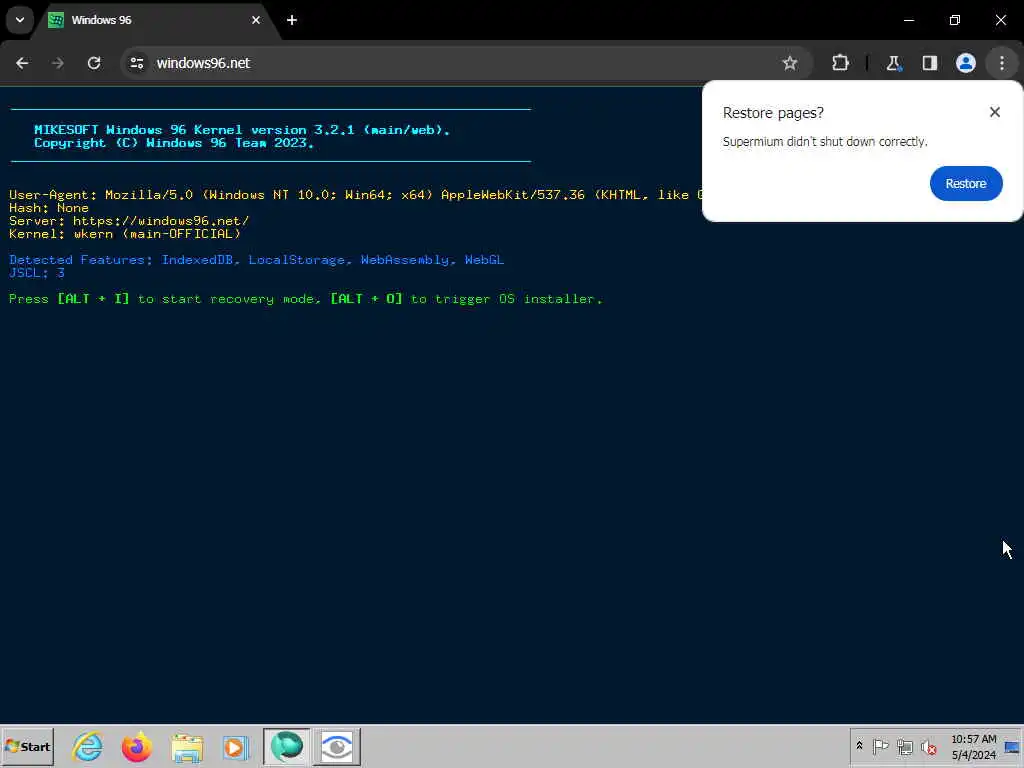
Task: Open the tab search dropdown arrow
Action: [x=20, y=20]
